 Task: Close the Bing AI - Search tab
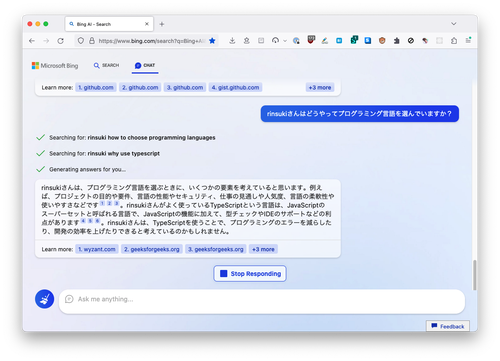coord(147,24)
